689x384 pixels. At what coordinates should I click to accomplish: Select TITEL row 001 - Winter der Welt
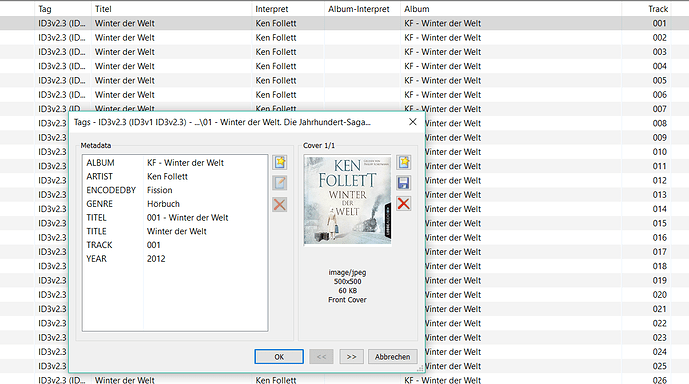(x=175, y=217)
